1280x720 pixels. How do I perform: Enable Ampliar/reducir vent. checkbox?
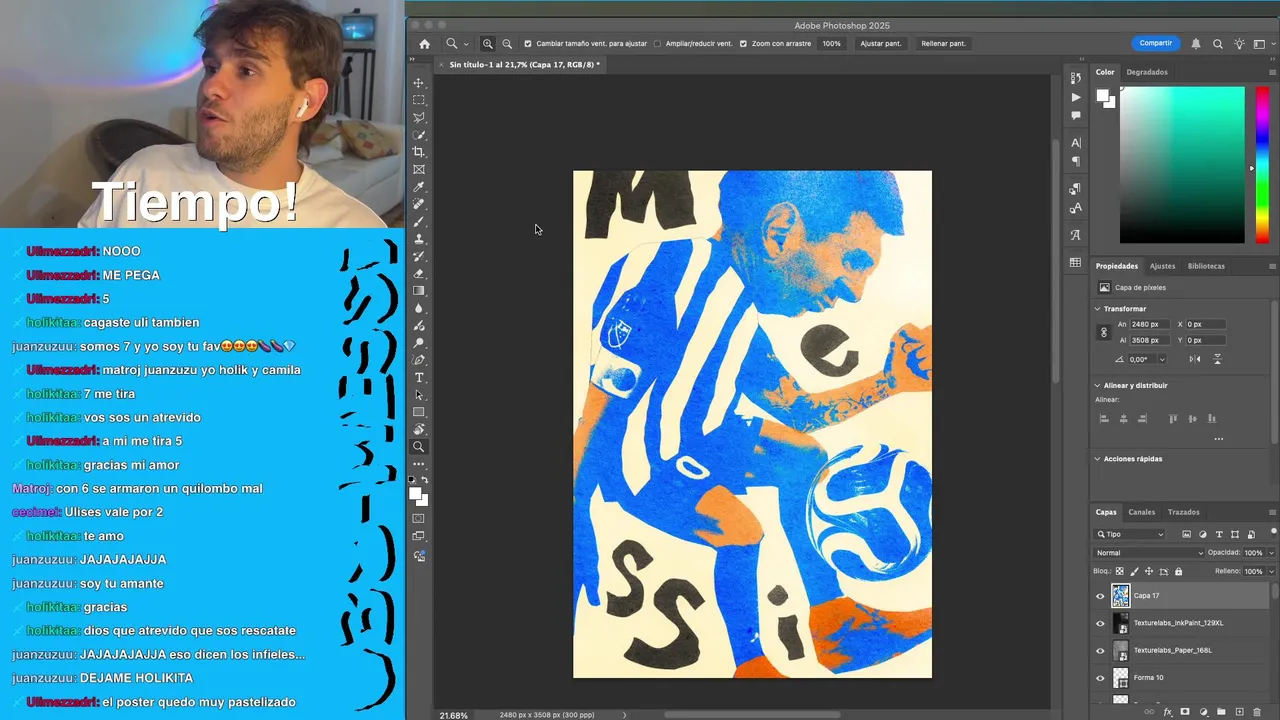tap(657, 44)
